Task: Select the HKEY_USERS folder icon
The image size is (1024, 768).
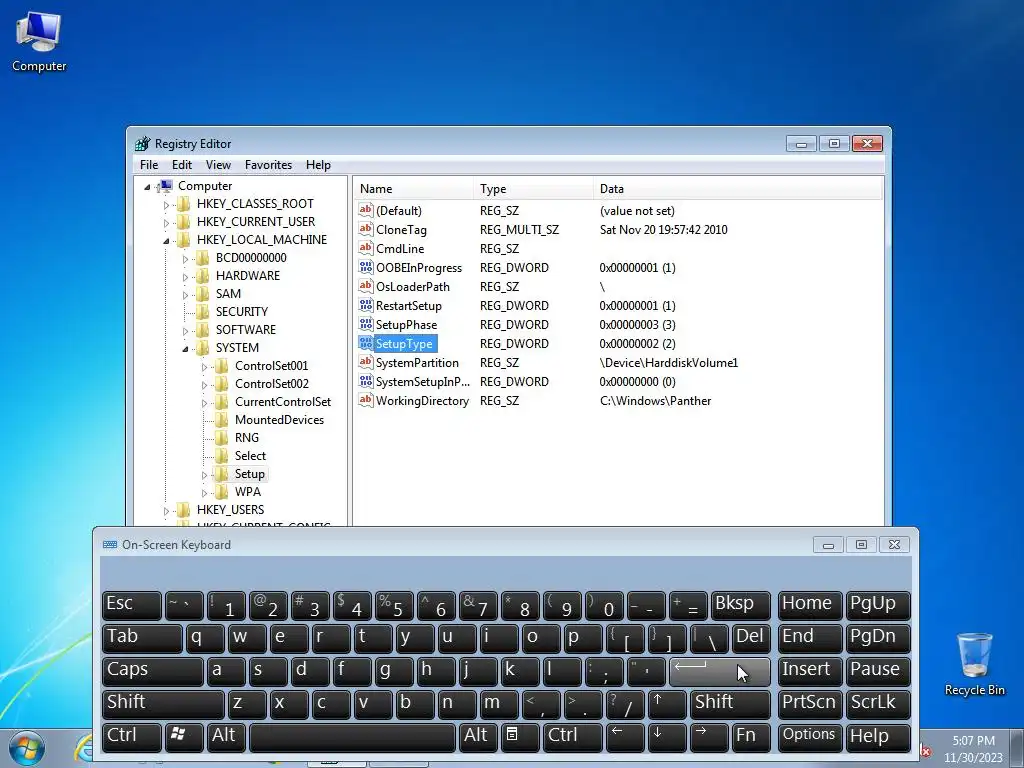Action: 184,509
